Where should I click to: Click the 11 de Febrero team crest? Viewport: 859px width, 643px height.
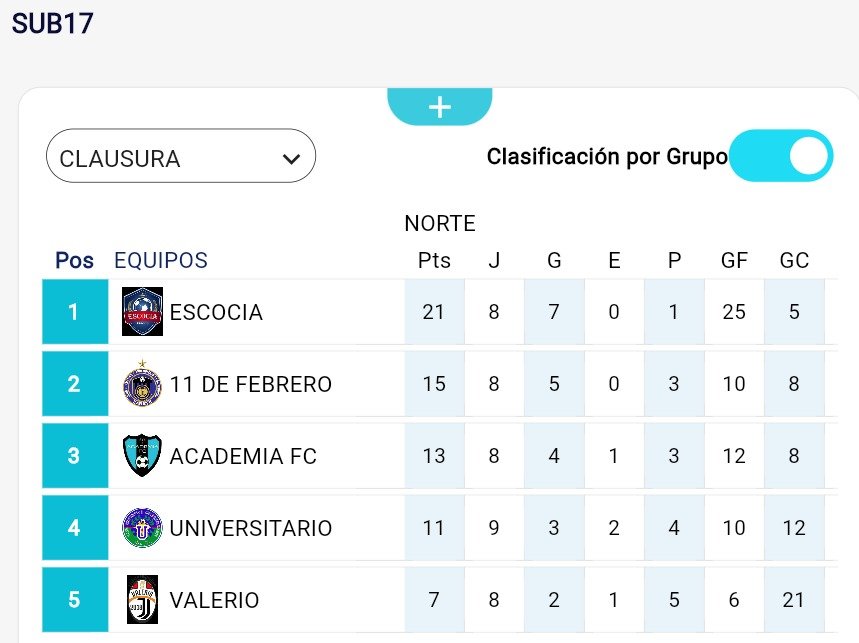(x=142, y=384)
